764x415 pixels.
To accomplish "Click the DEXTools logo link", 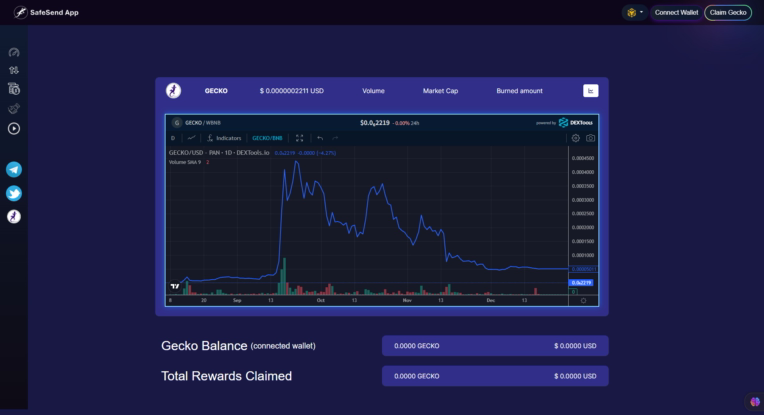I will tap(575, 123).
